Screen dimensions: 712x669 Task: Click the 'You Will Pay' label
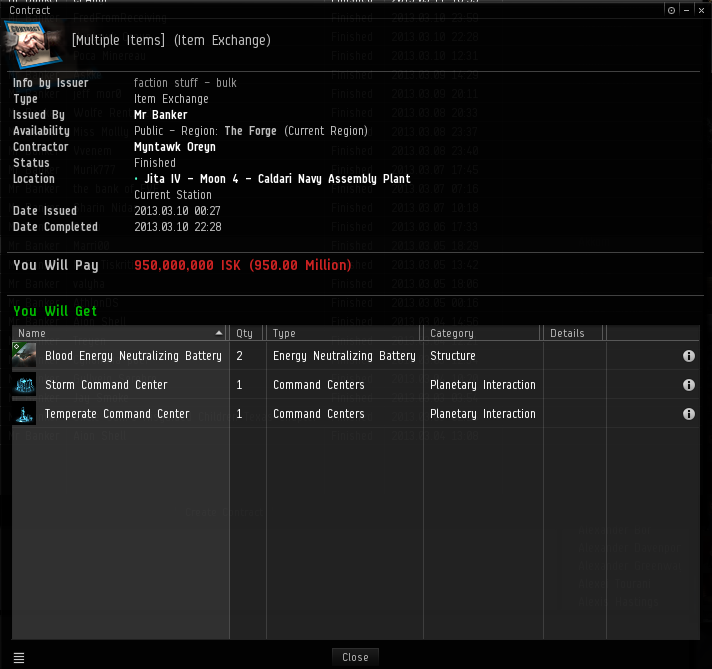point(56,265)
